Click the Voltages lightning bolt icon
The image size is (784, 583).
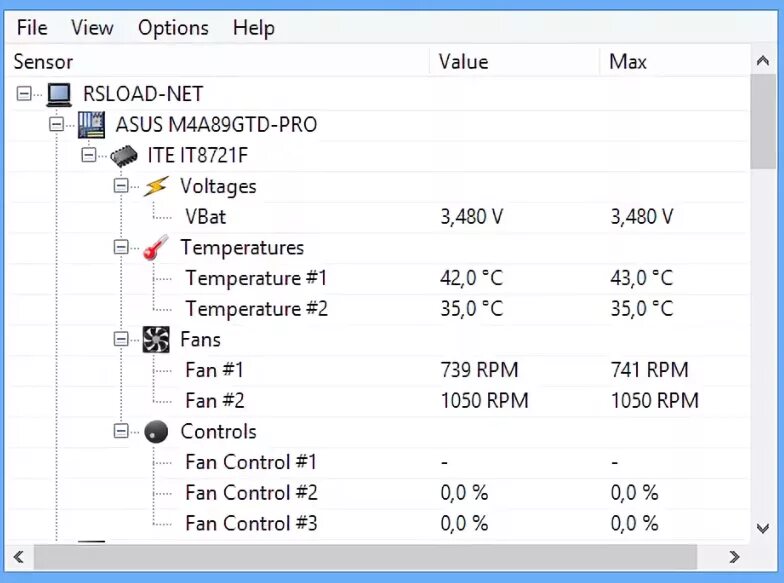(156, 186)
